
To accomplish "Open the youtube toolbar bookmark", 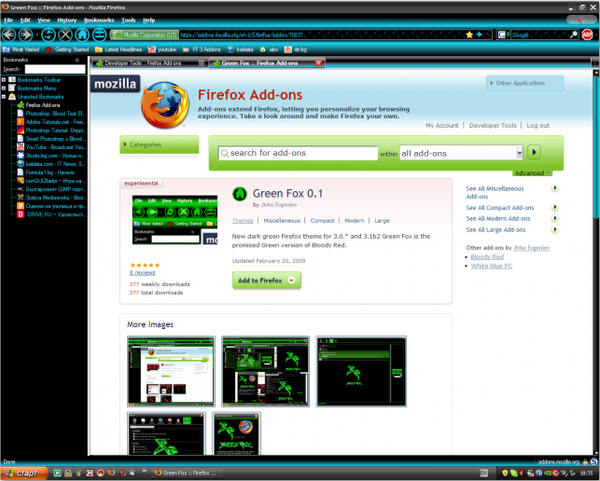I will [x=162, y=49].
